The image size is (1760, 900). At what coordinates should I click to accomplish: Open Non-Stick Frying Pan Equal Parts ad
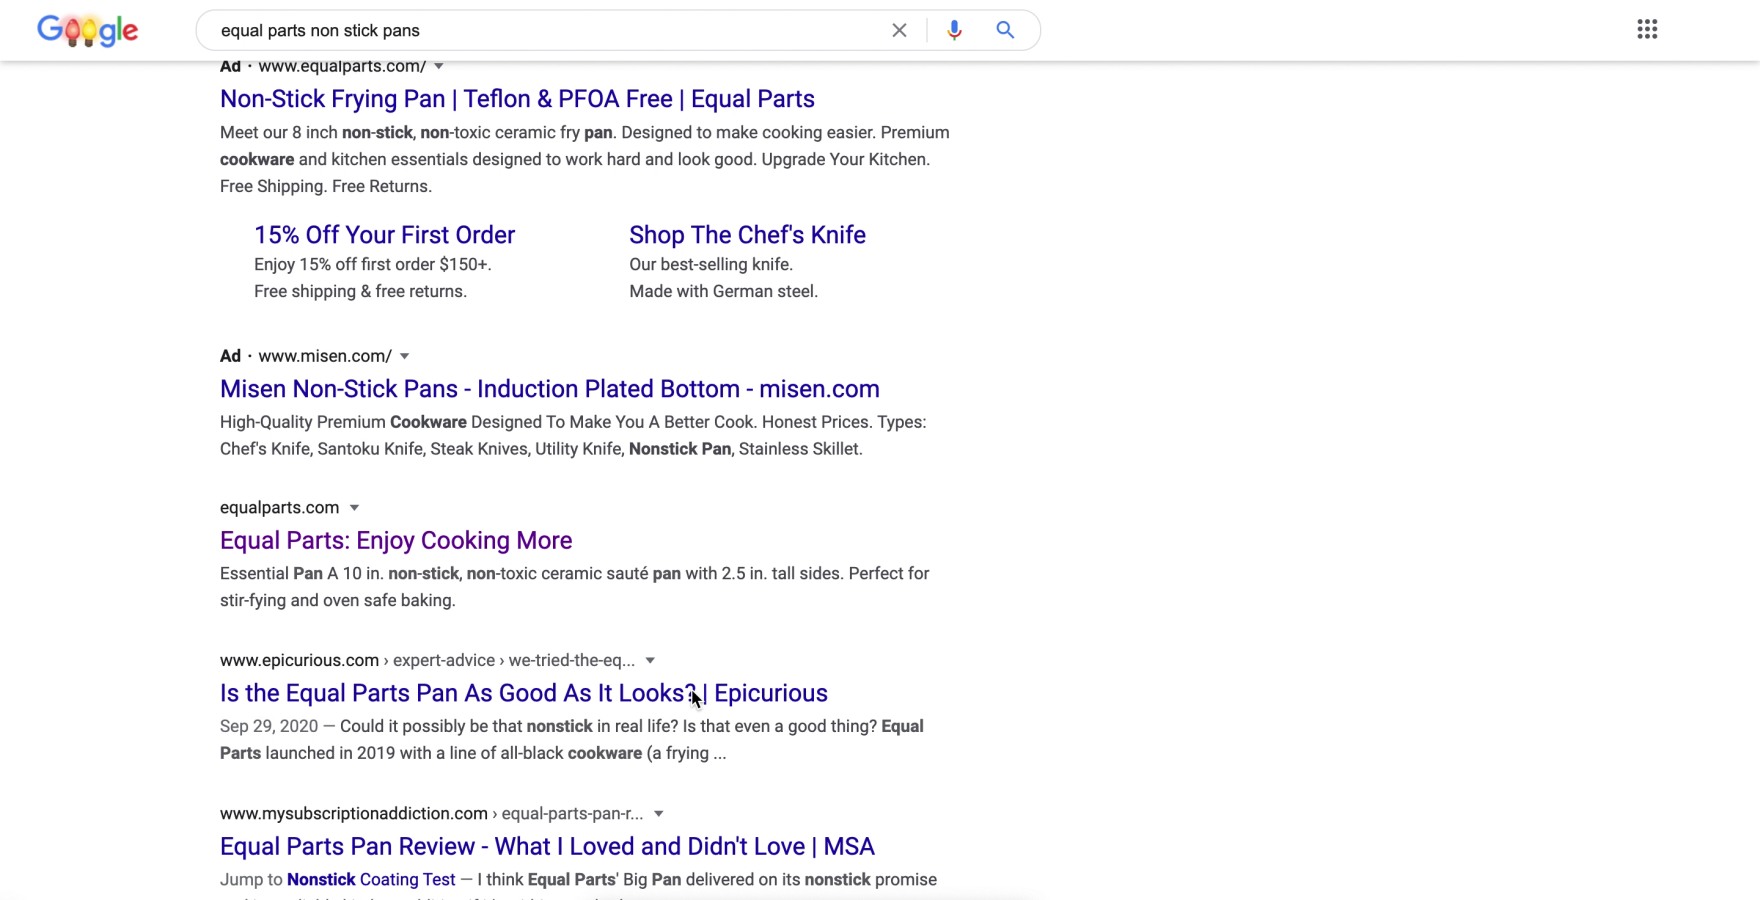pyautogui.click(x=517, y=99)
